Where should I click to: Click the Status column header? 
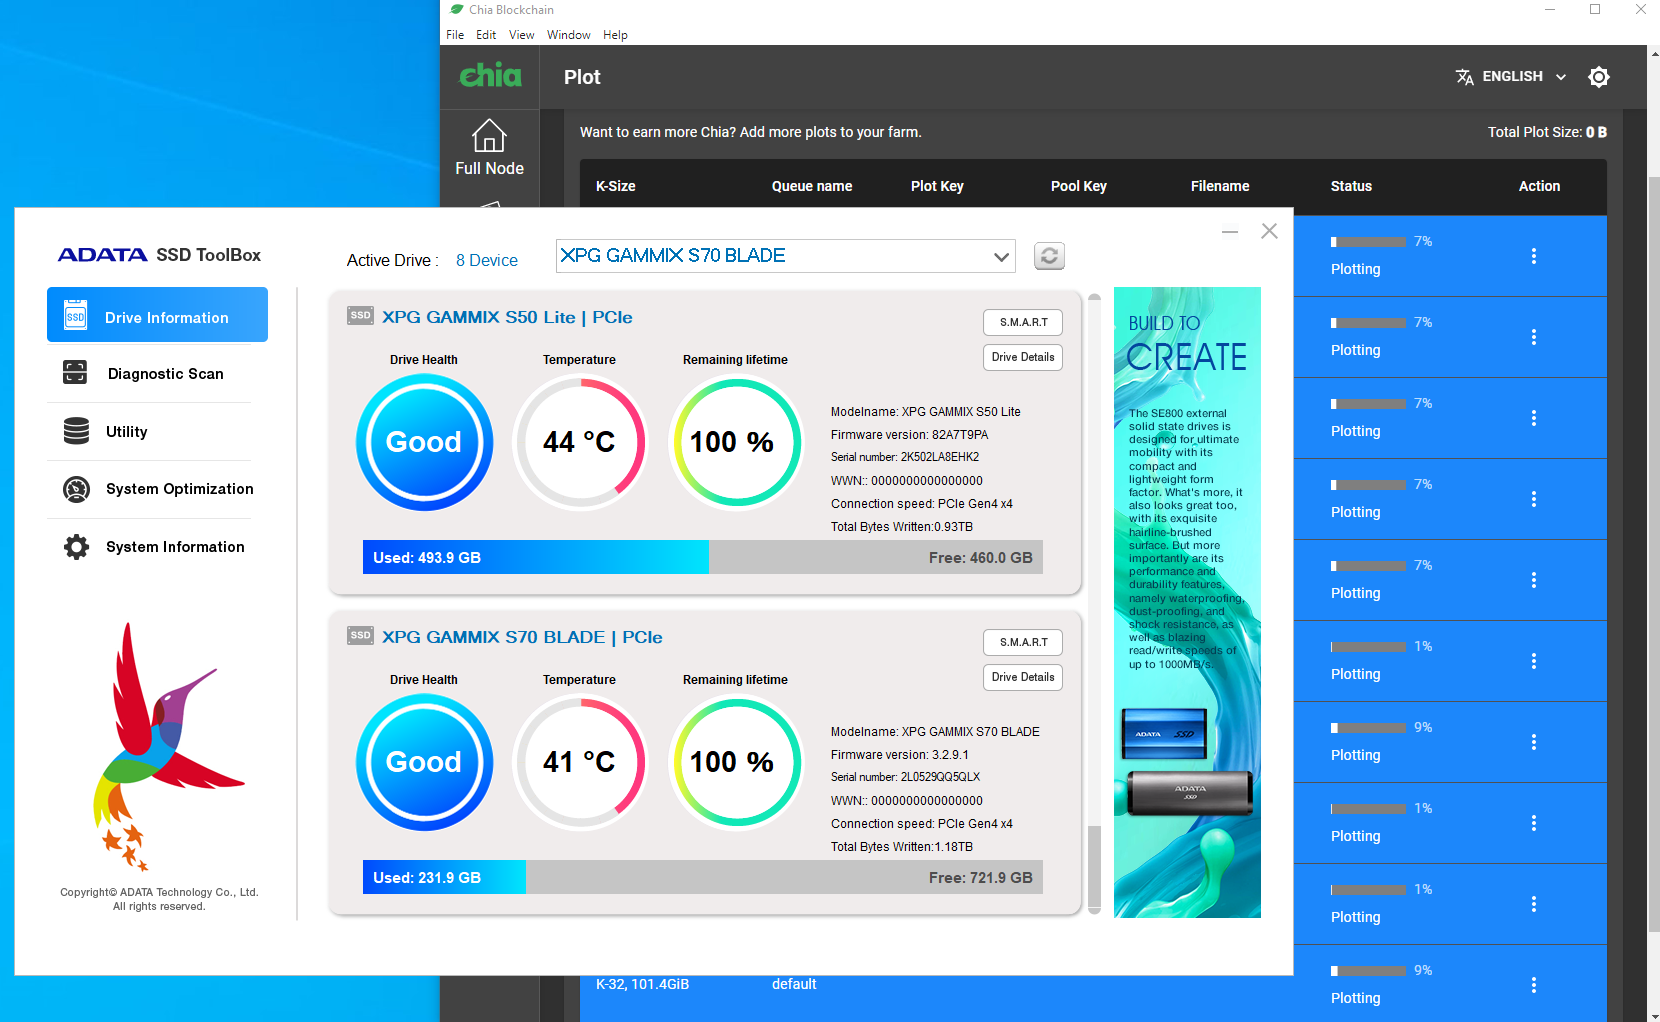point(1351,186)
